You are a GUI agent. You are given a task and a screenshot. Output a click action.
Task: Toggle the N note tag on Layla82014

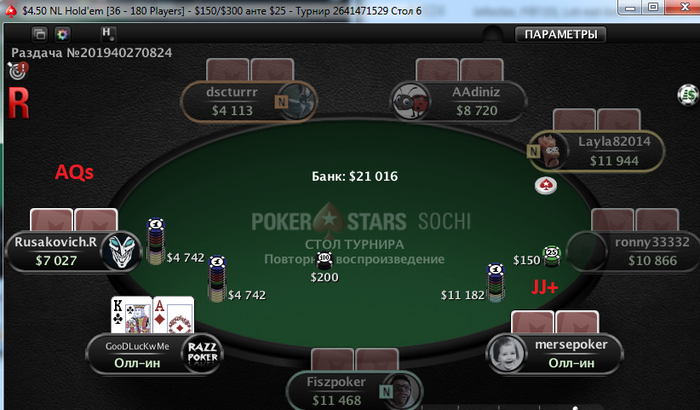click(x=533, y=151)
